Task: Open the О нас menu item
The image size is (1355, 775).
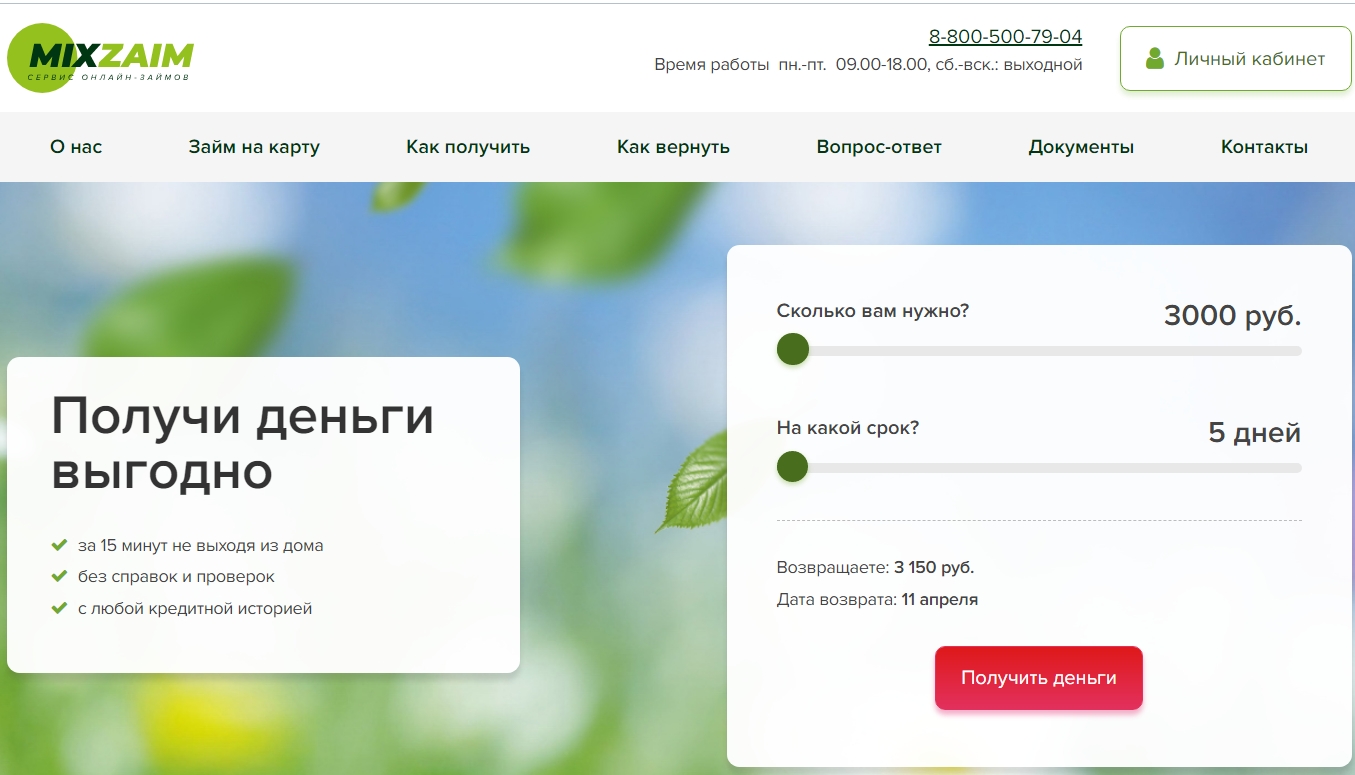Action: (76, 147)
